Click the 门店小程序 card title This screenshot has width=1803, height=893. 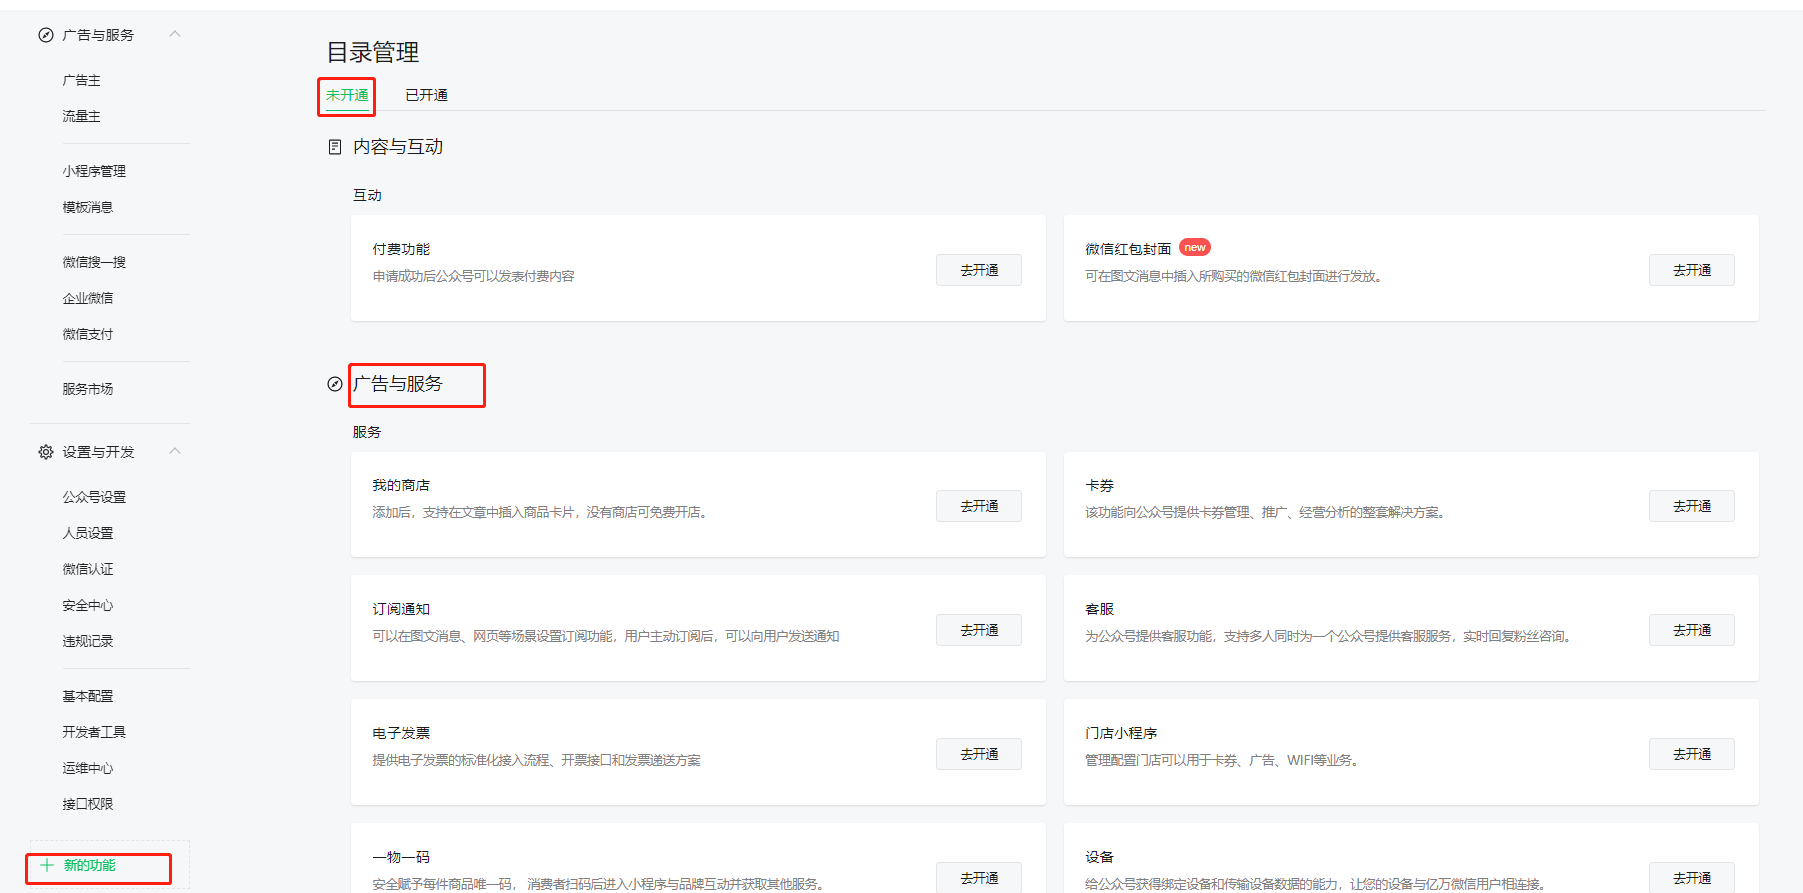tap(1121, 733)
